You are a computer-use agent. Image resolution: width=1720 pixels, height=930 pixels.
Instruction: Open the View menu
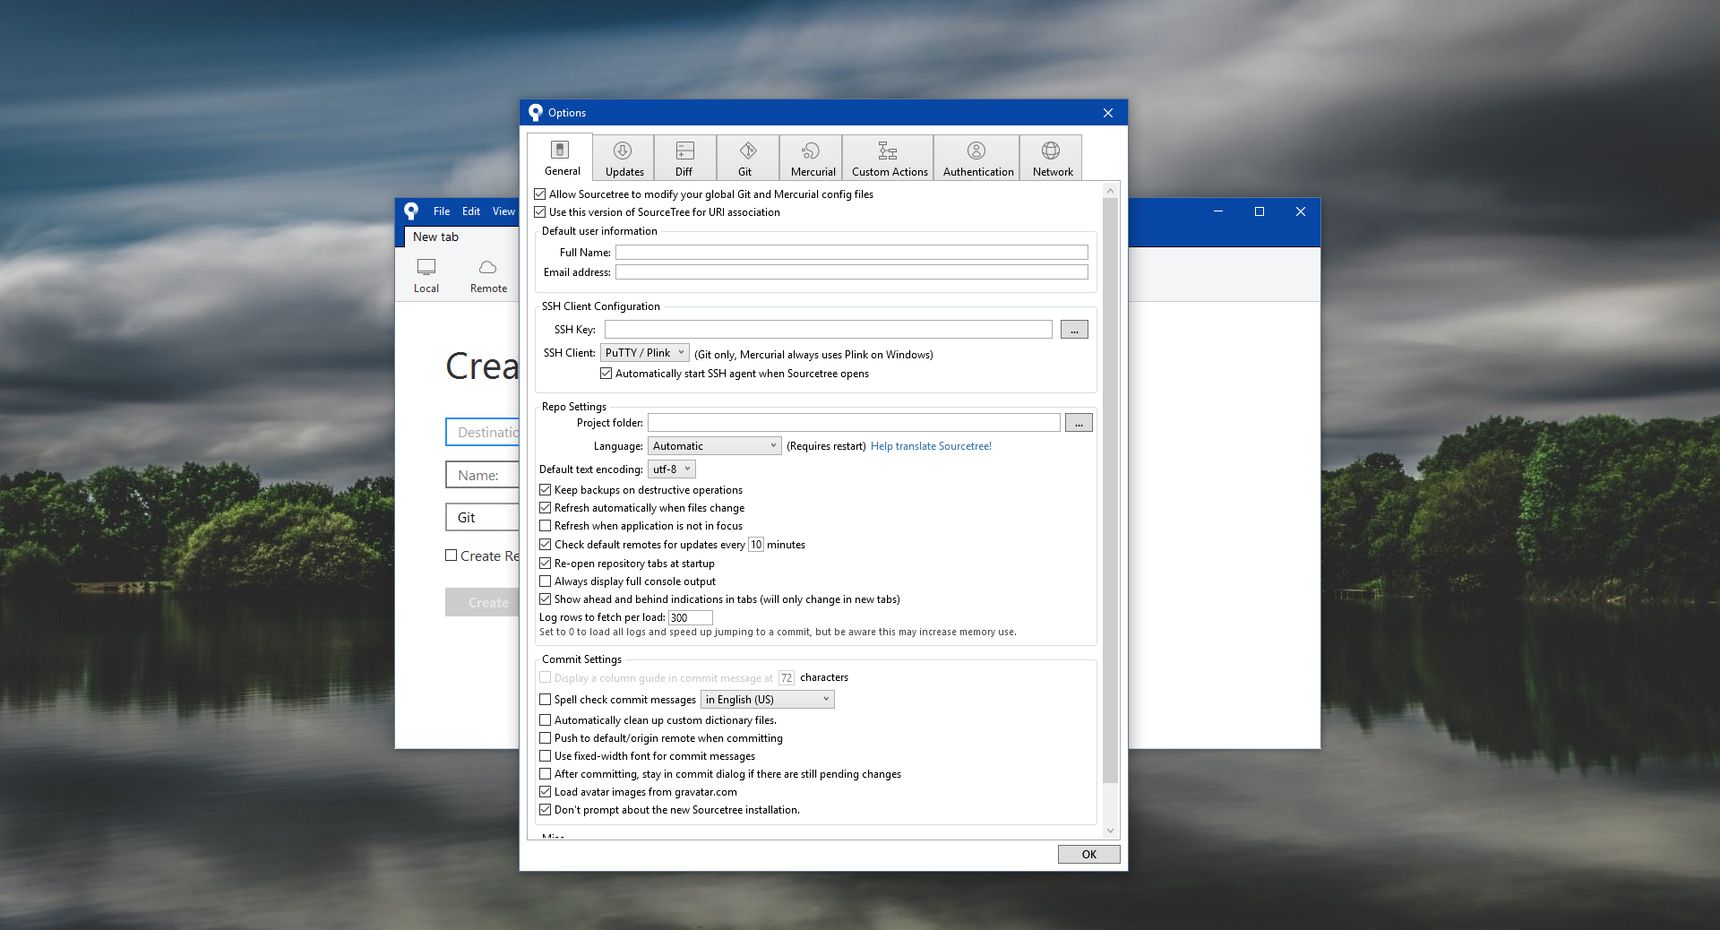pyautogui.click(x=503, y=211)
